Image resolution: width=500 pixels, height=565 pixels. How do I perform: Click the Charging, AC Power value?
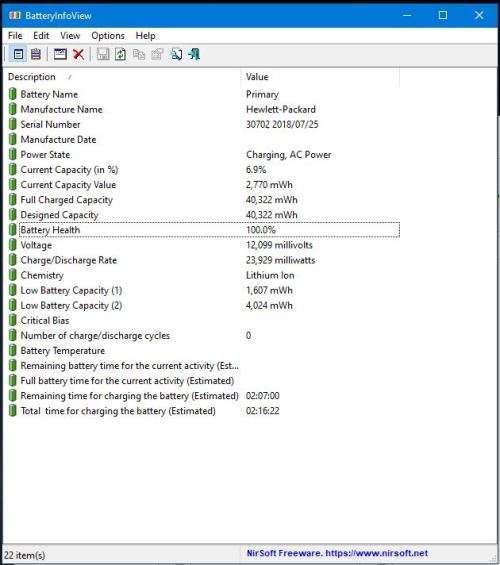(x=289, y=155)
